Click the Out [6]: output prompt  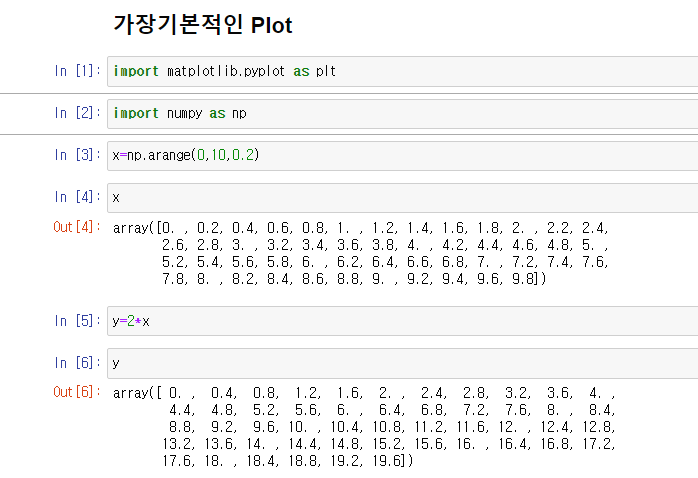click(x=77, y=392)
